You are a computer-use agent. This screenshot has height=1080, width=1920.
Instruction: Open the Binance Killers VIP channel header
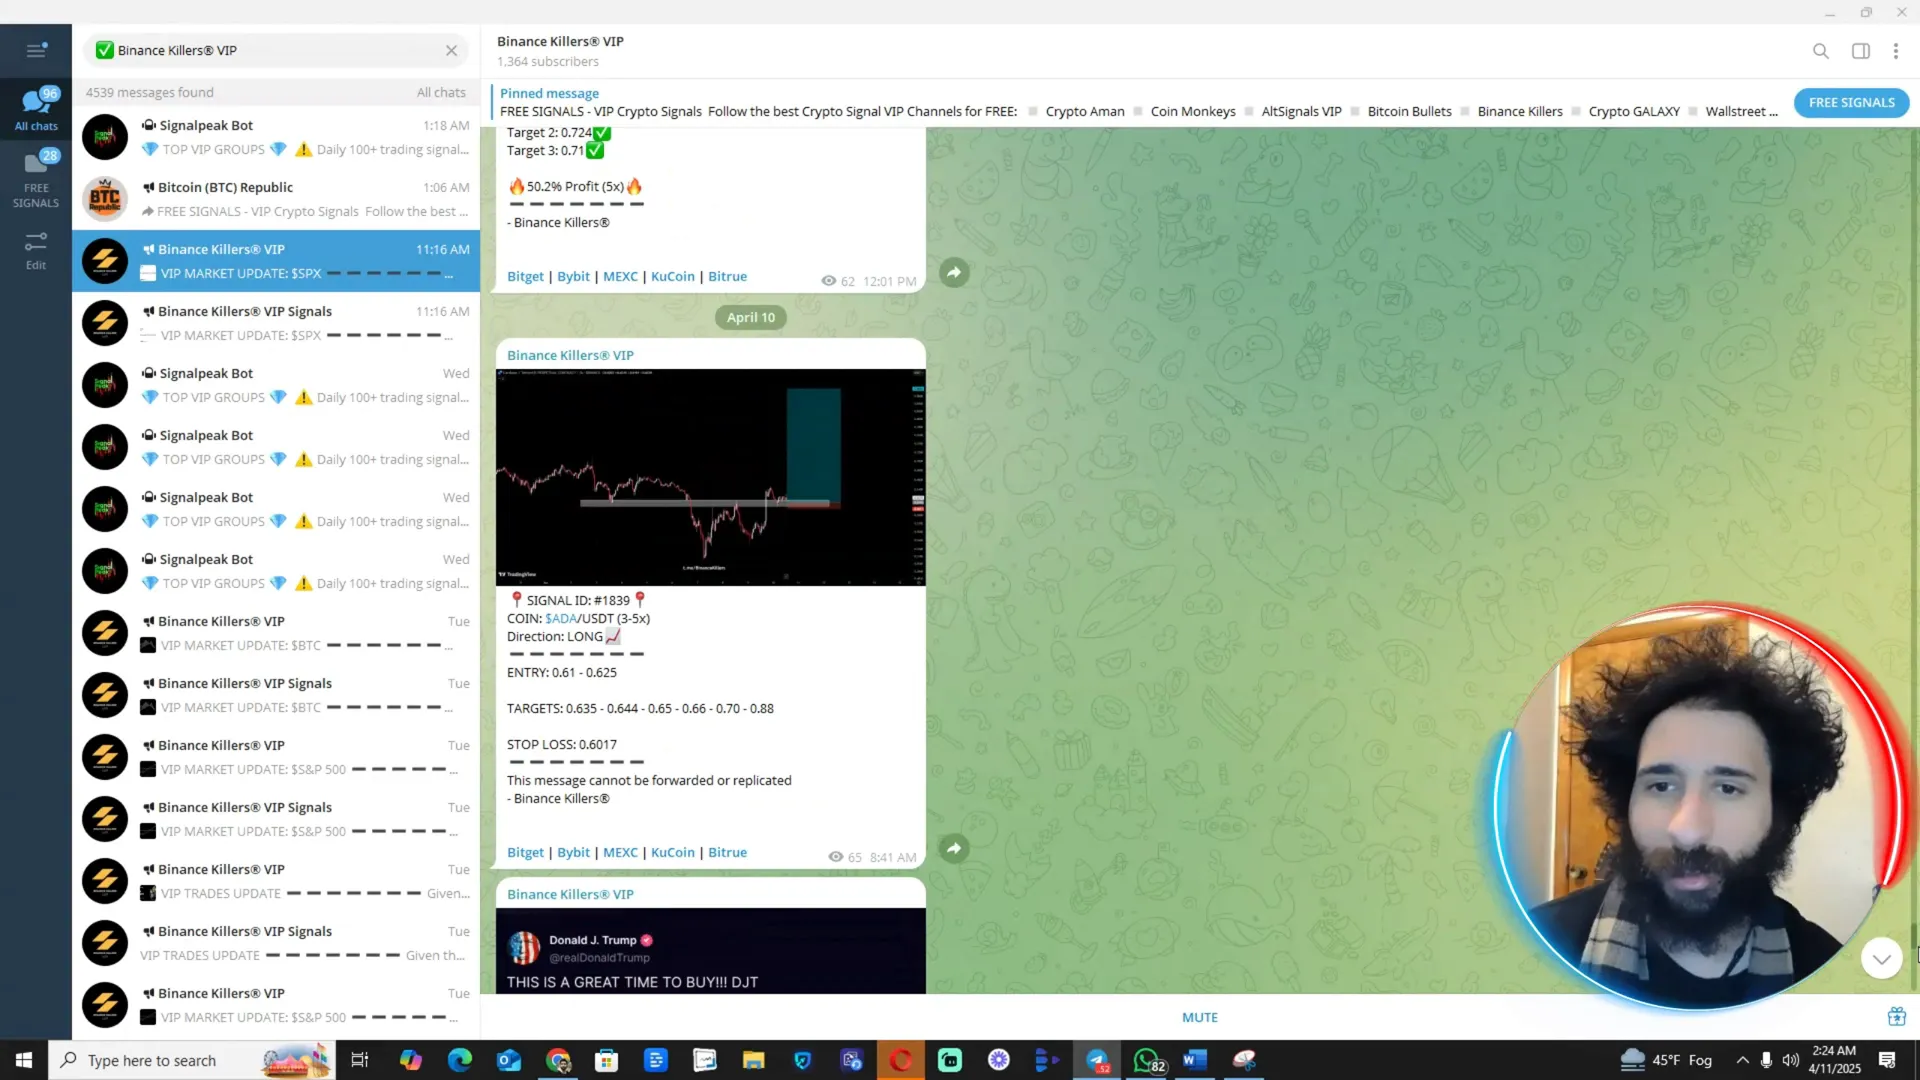560,51
